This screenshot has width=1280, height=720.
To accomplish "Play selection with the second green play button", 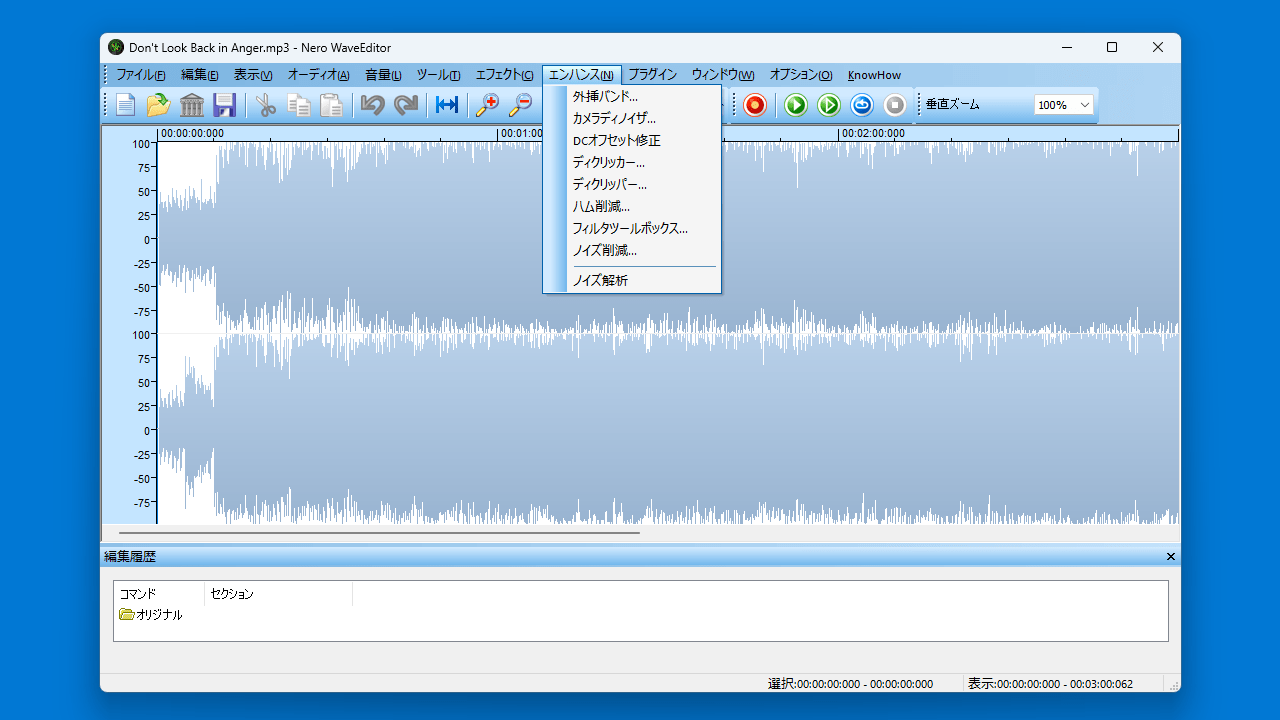I will point(829,105).
